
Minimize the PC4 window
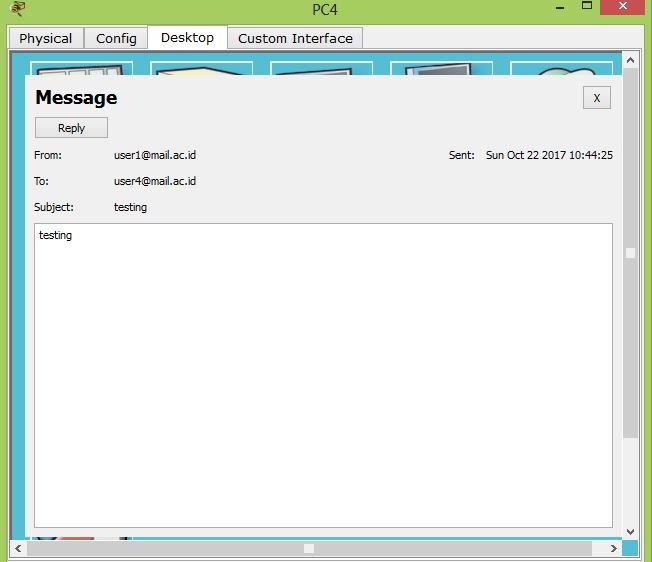[560, 7]
